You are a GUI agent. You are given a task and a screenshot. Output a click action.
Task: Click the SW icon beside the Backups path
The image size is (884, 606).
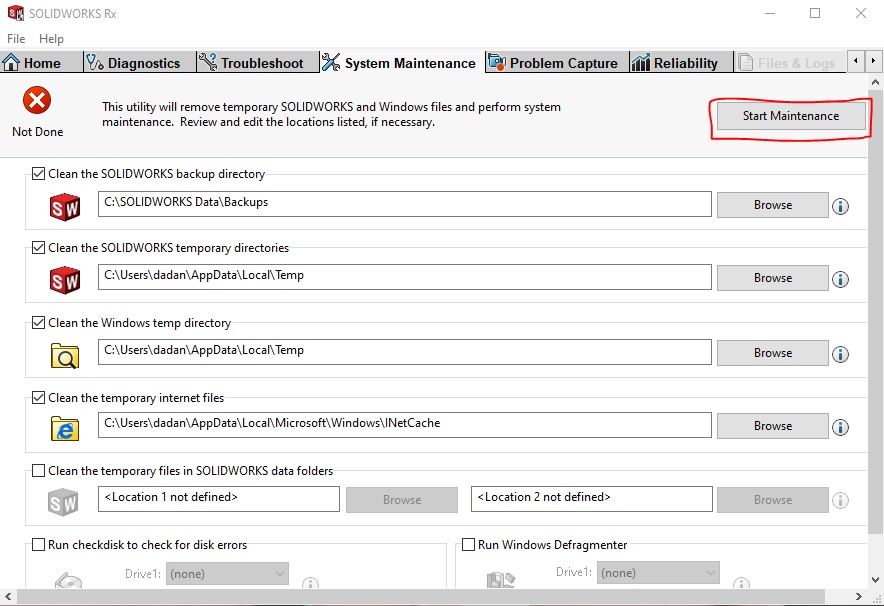coord(65,207)
